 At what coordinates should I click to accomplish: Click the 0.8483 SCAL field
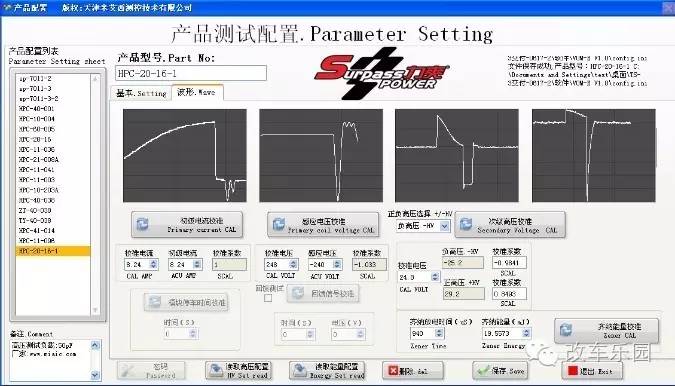coord(509,294)
